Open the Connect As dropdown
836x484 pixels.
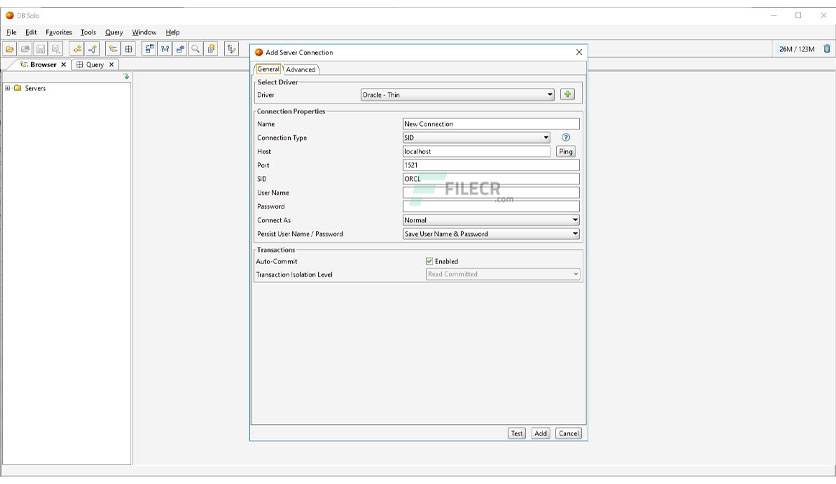coord(491,220)
